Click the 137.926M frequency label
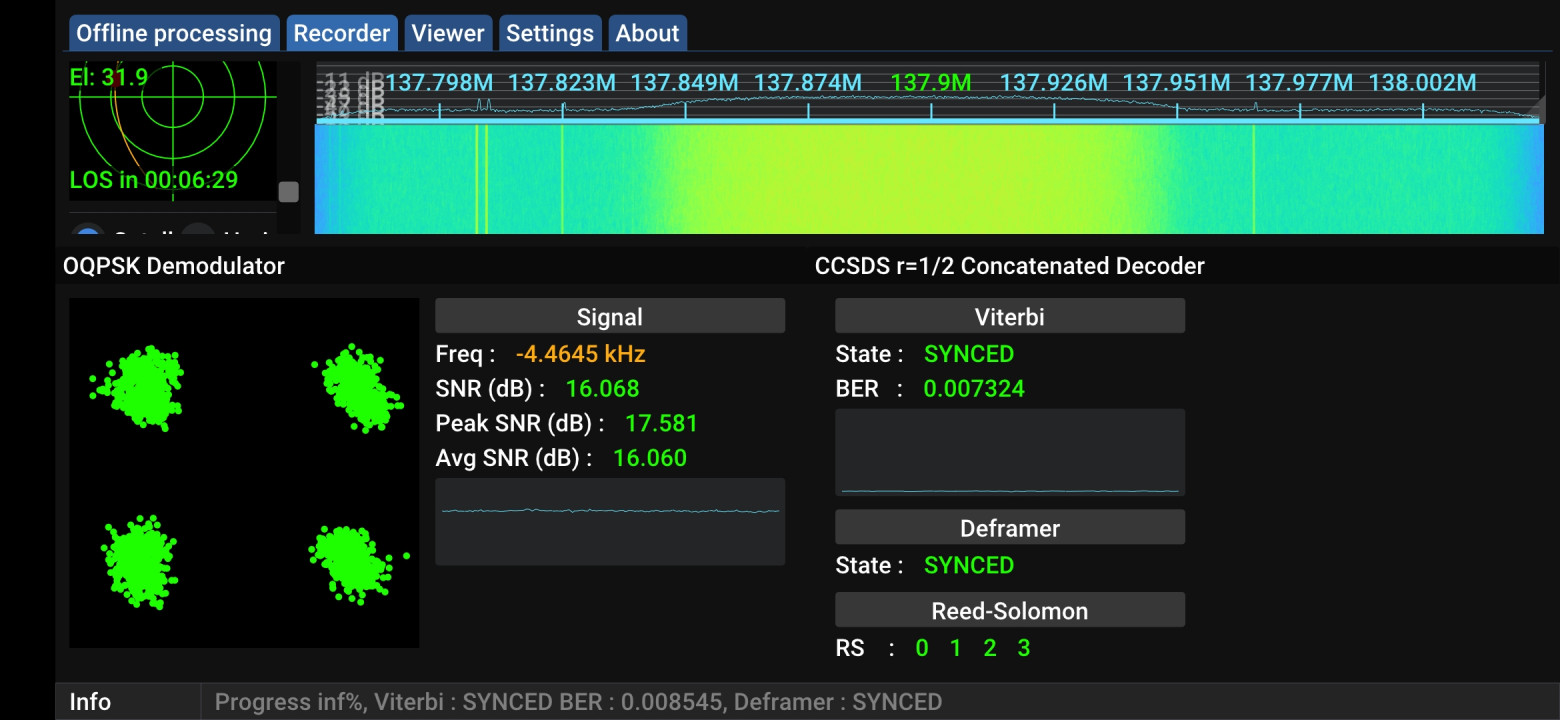 click(1054, 82)
